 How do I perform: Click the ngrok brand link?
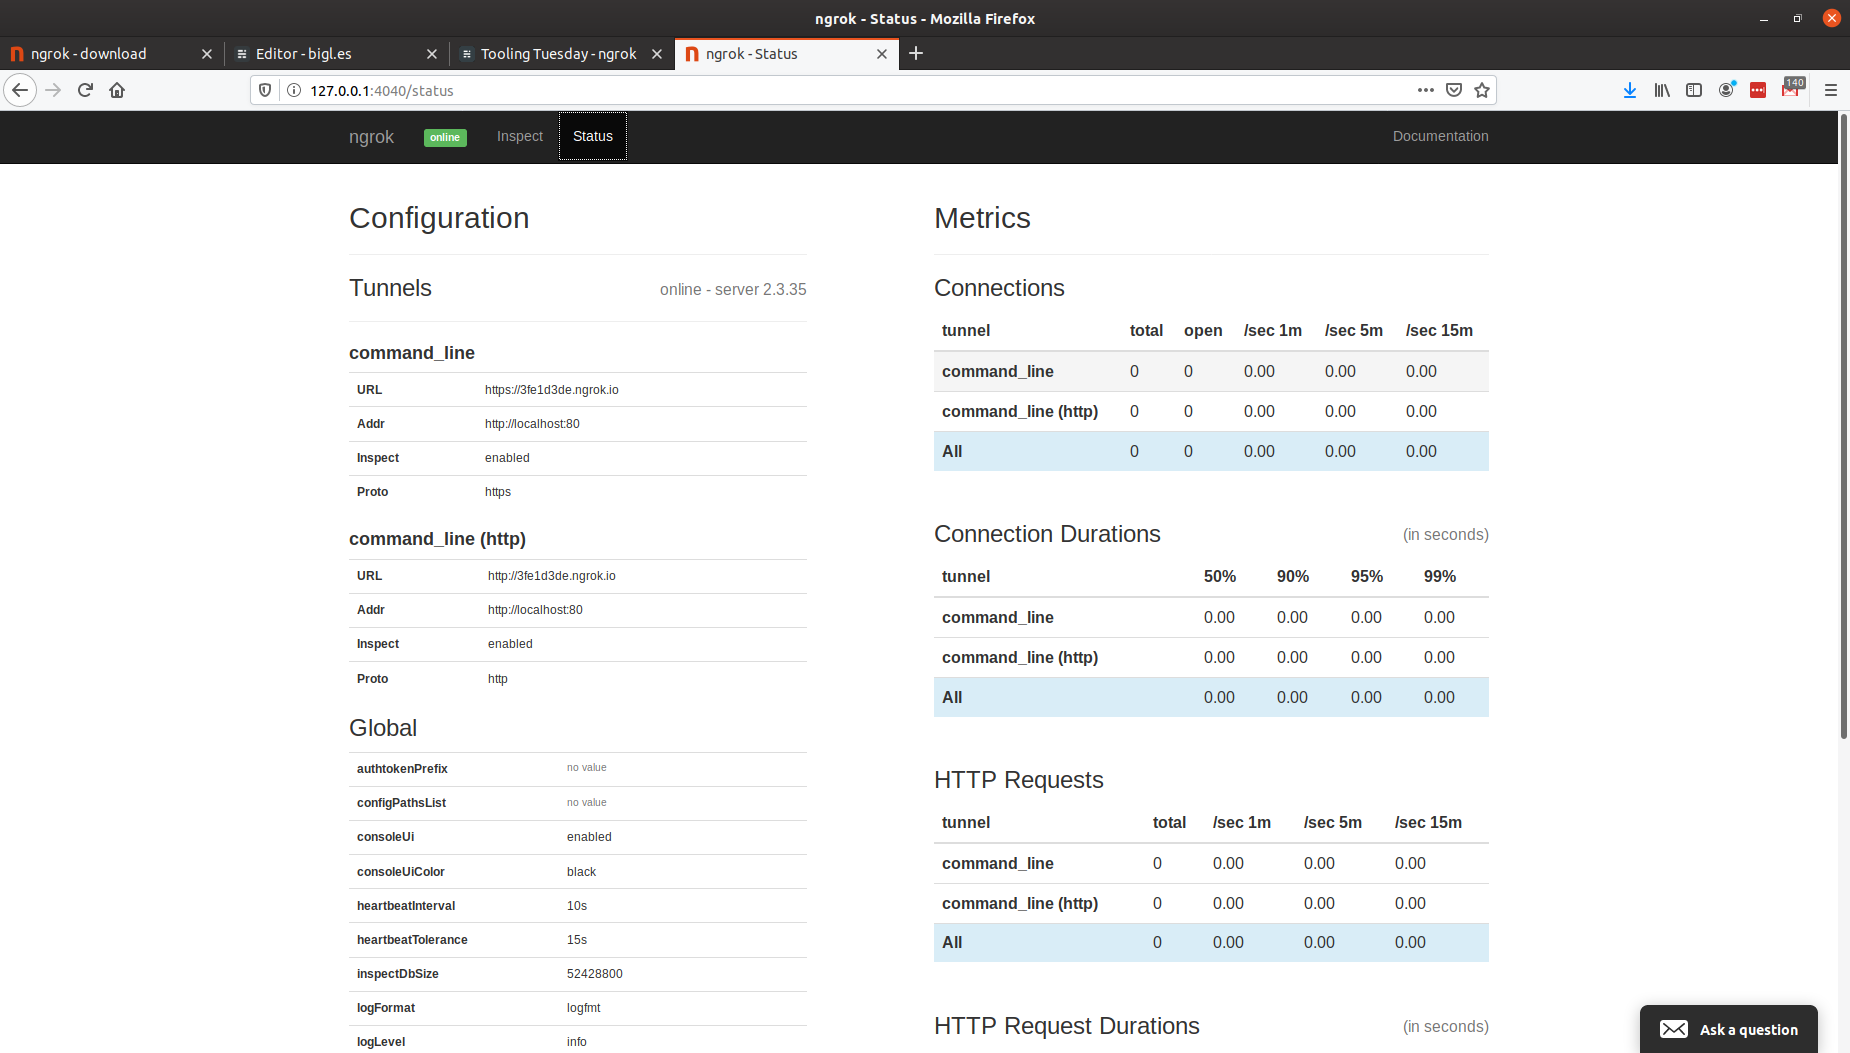click(x=371, y=137)
